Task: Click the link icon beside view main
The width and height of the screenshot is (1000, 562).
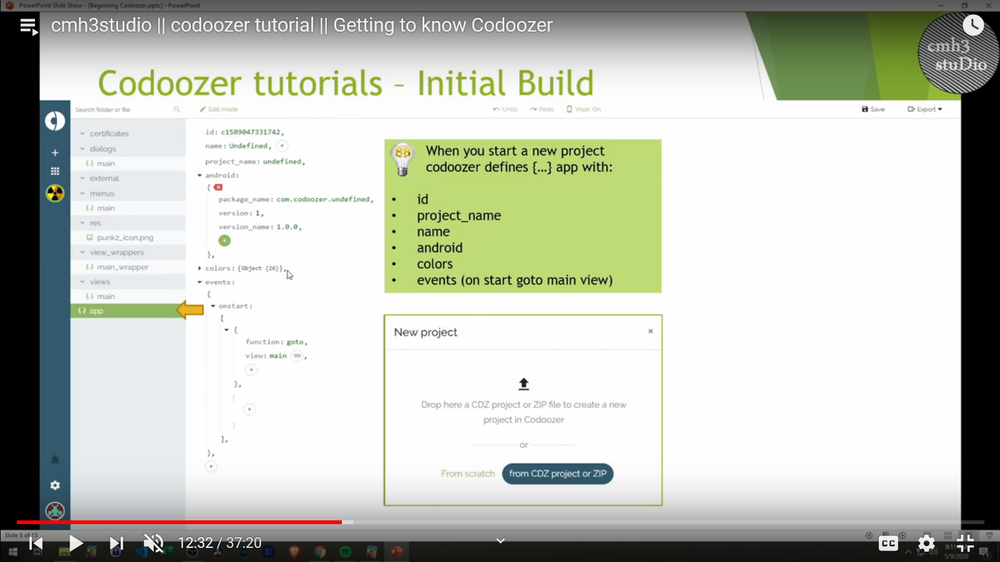Action: pyautogui.click(x=297, y=356)
